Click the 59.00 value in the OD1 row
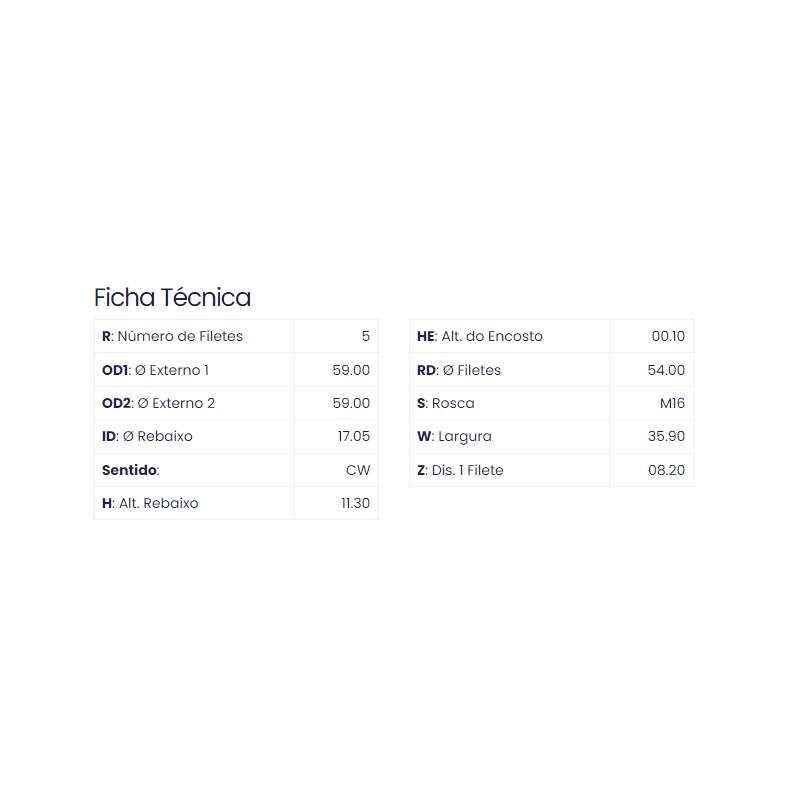Viewport: 800px width, 800px height. (x=351, y=370)
